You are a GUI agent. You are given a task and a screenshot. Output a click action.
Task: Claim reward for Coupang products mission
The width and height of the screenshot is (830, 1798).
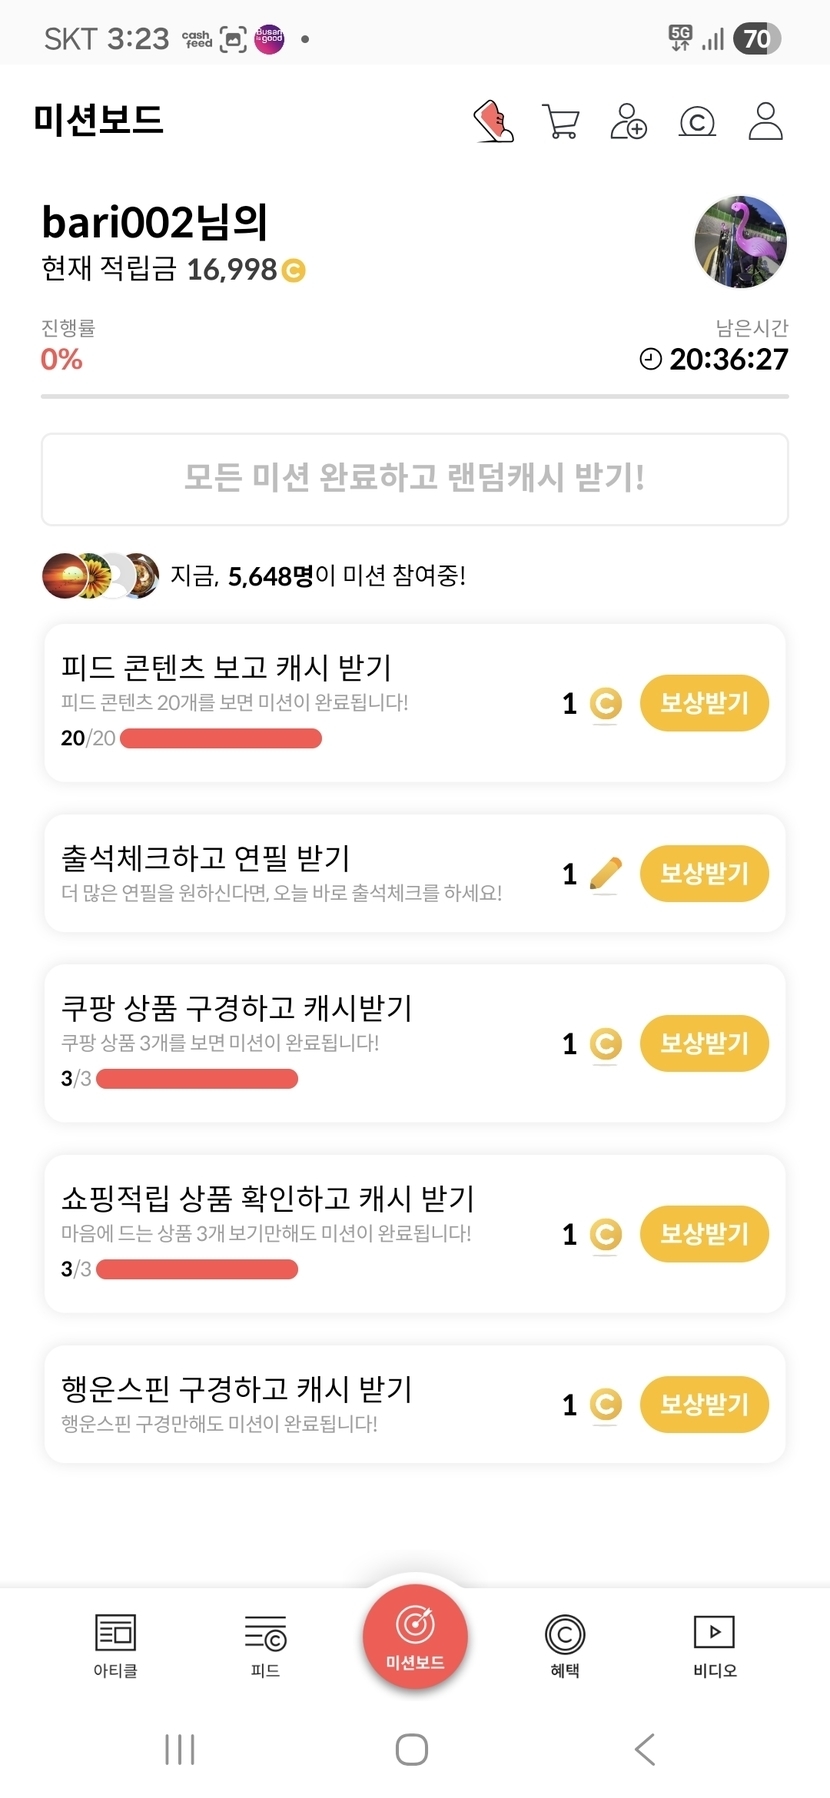click(704, 1043)
